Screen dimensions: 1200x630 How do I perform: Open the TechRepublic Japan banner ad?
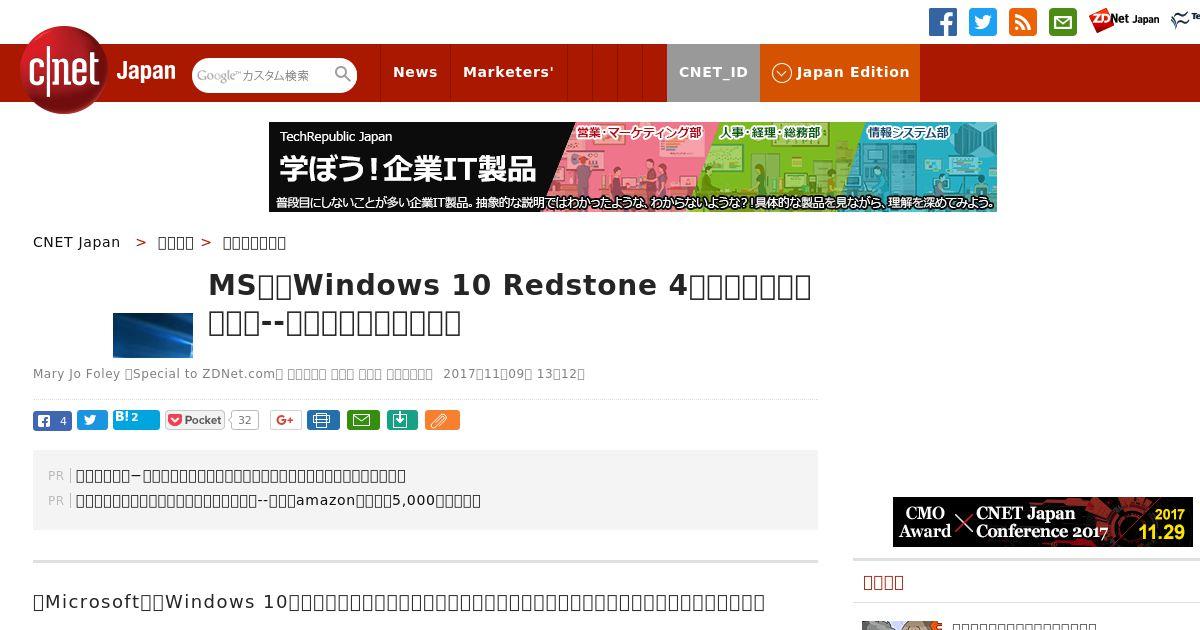tap(633, 167)
